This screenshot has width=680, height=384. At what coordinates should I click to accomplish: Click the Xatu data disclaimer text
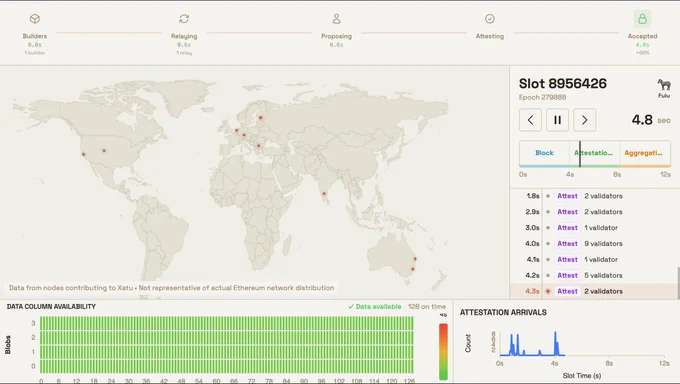click(x=171, y=288)
